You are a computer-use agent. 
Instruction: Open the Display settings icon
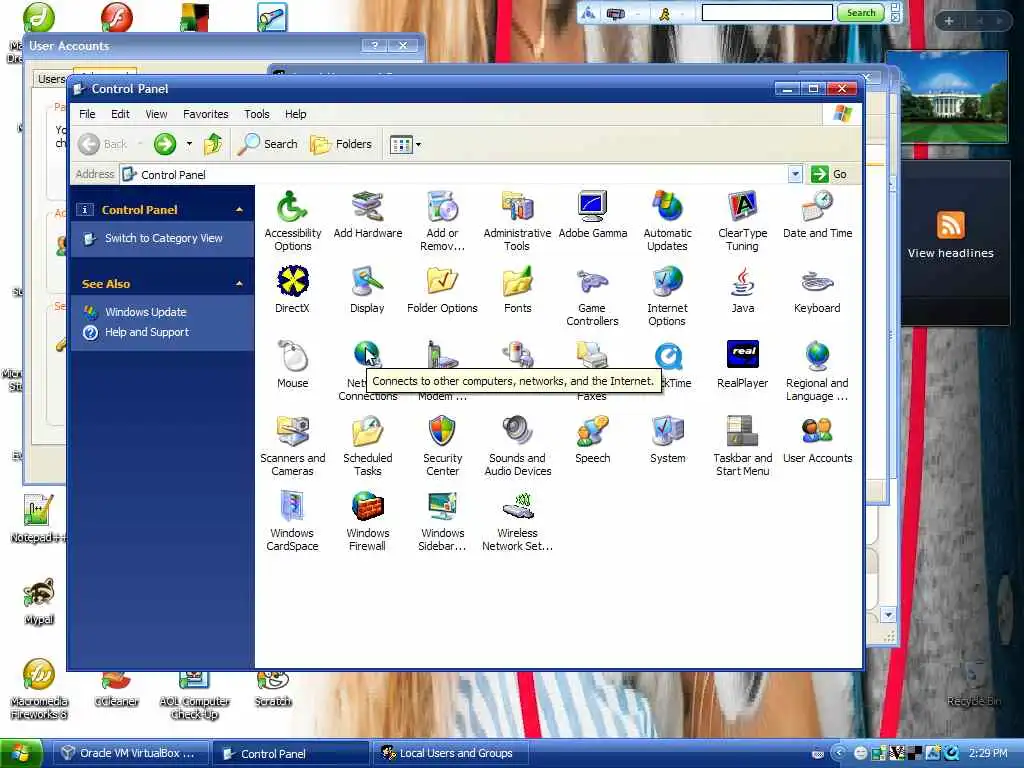(367, 289)
